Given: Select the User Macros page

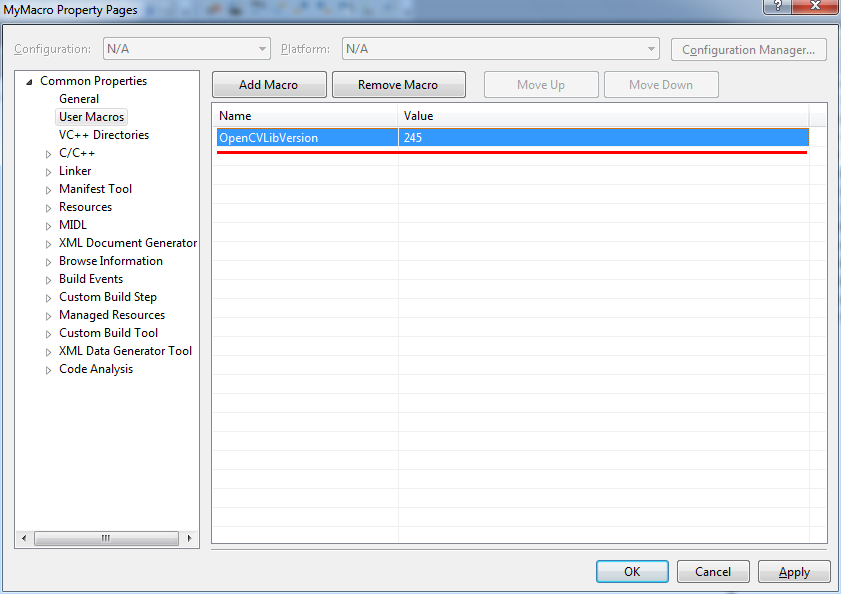Looking at the screenshot, I should [x=91, y=116].
